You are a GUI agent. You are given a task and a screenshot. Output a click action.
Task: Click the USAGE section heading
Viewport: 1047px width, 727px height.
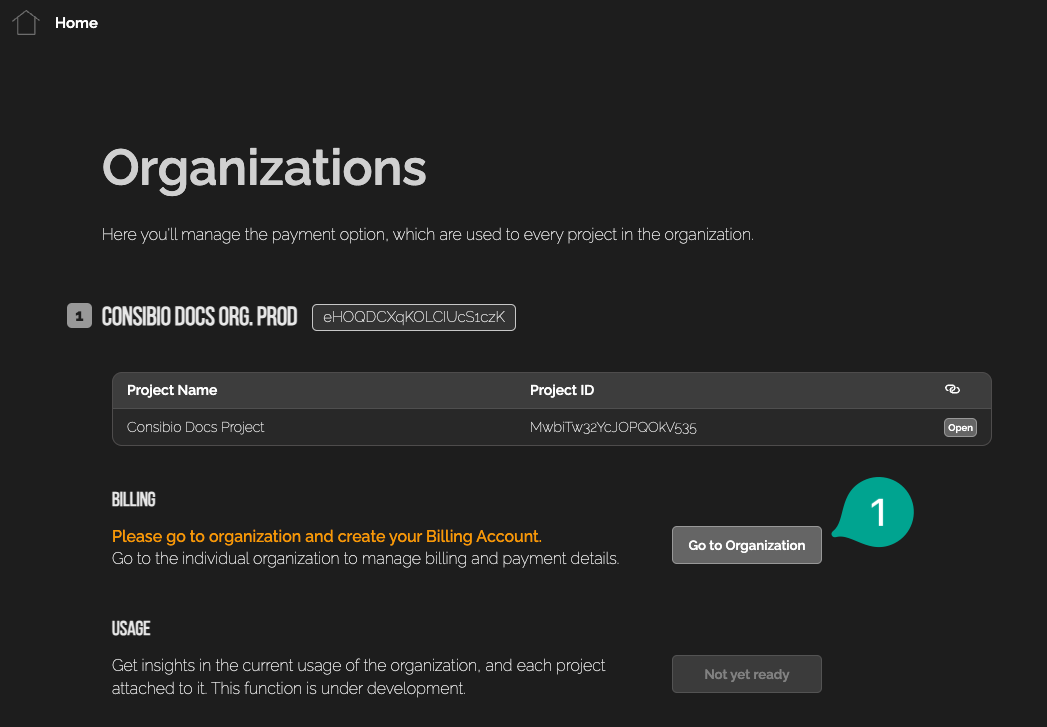coord(131,628)
